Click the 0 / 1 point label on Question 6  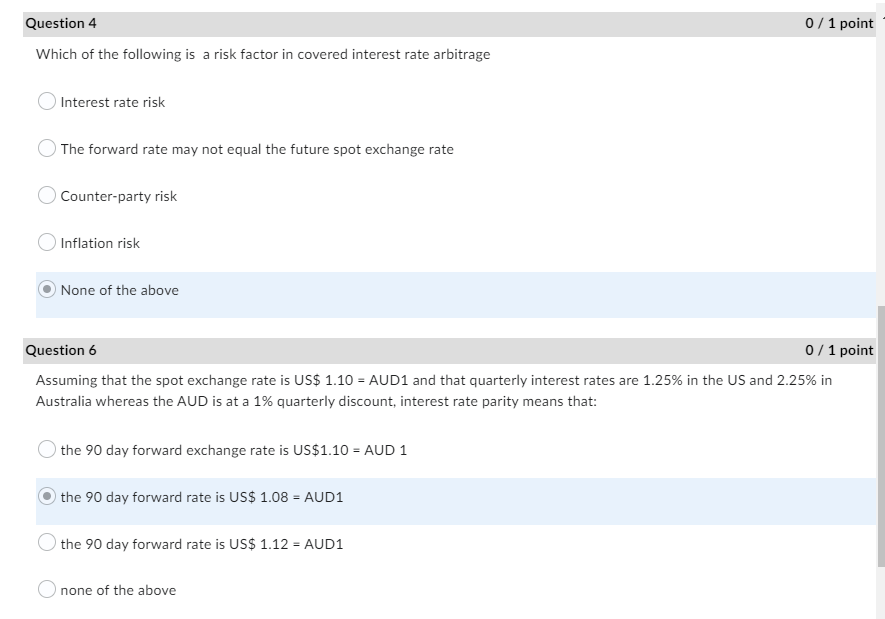840,349
